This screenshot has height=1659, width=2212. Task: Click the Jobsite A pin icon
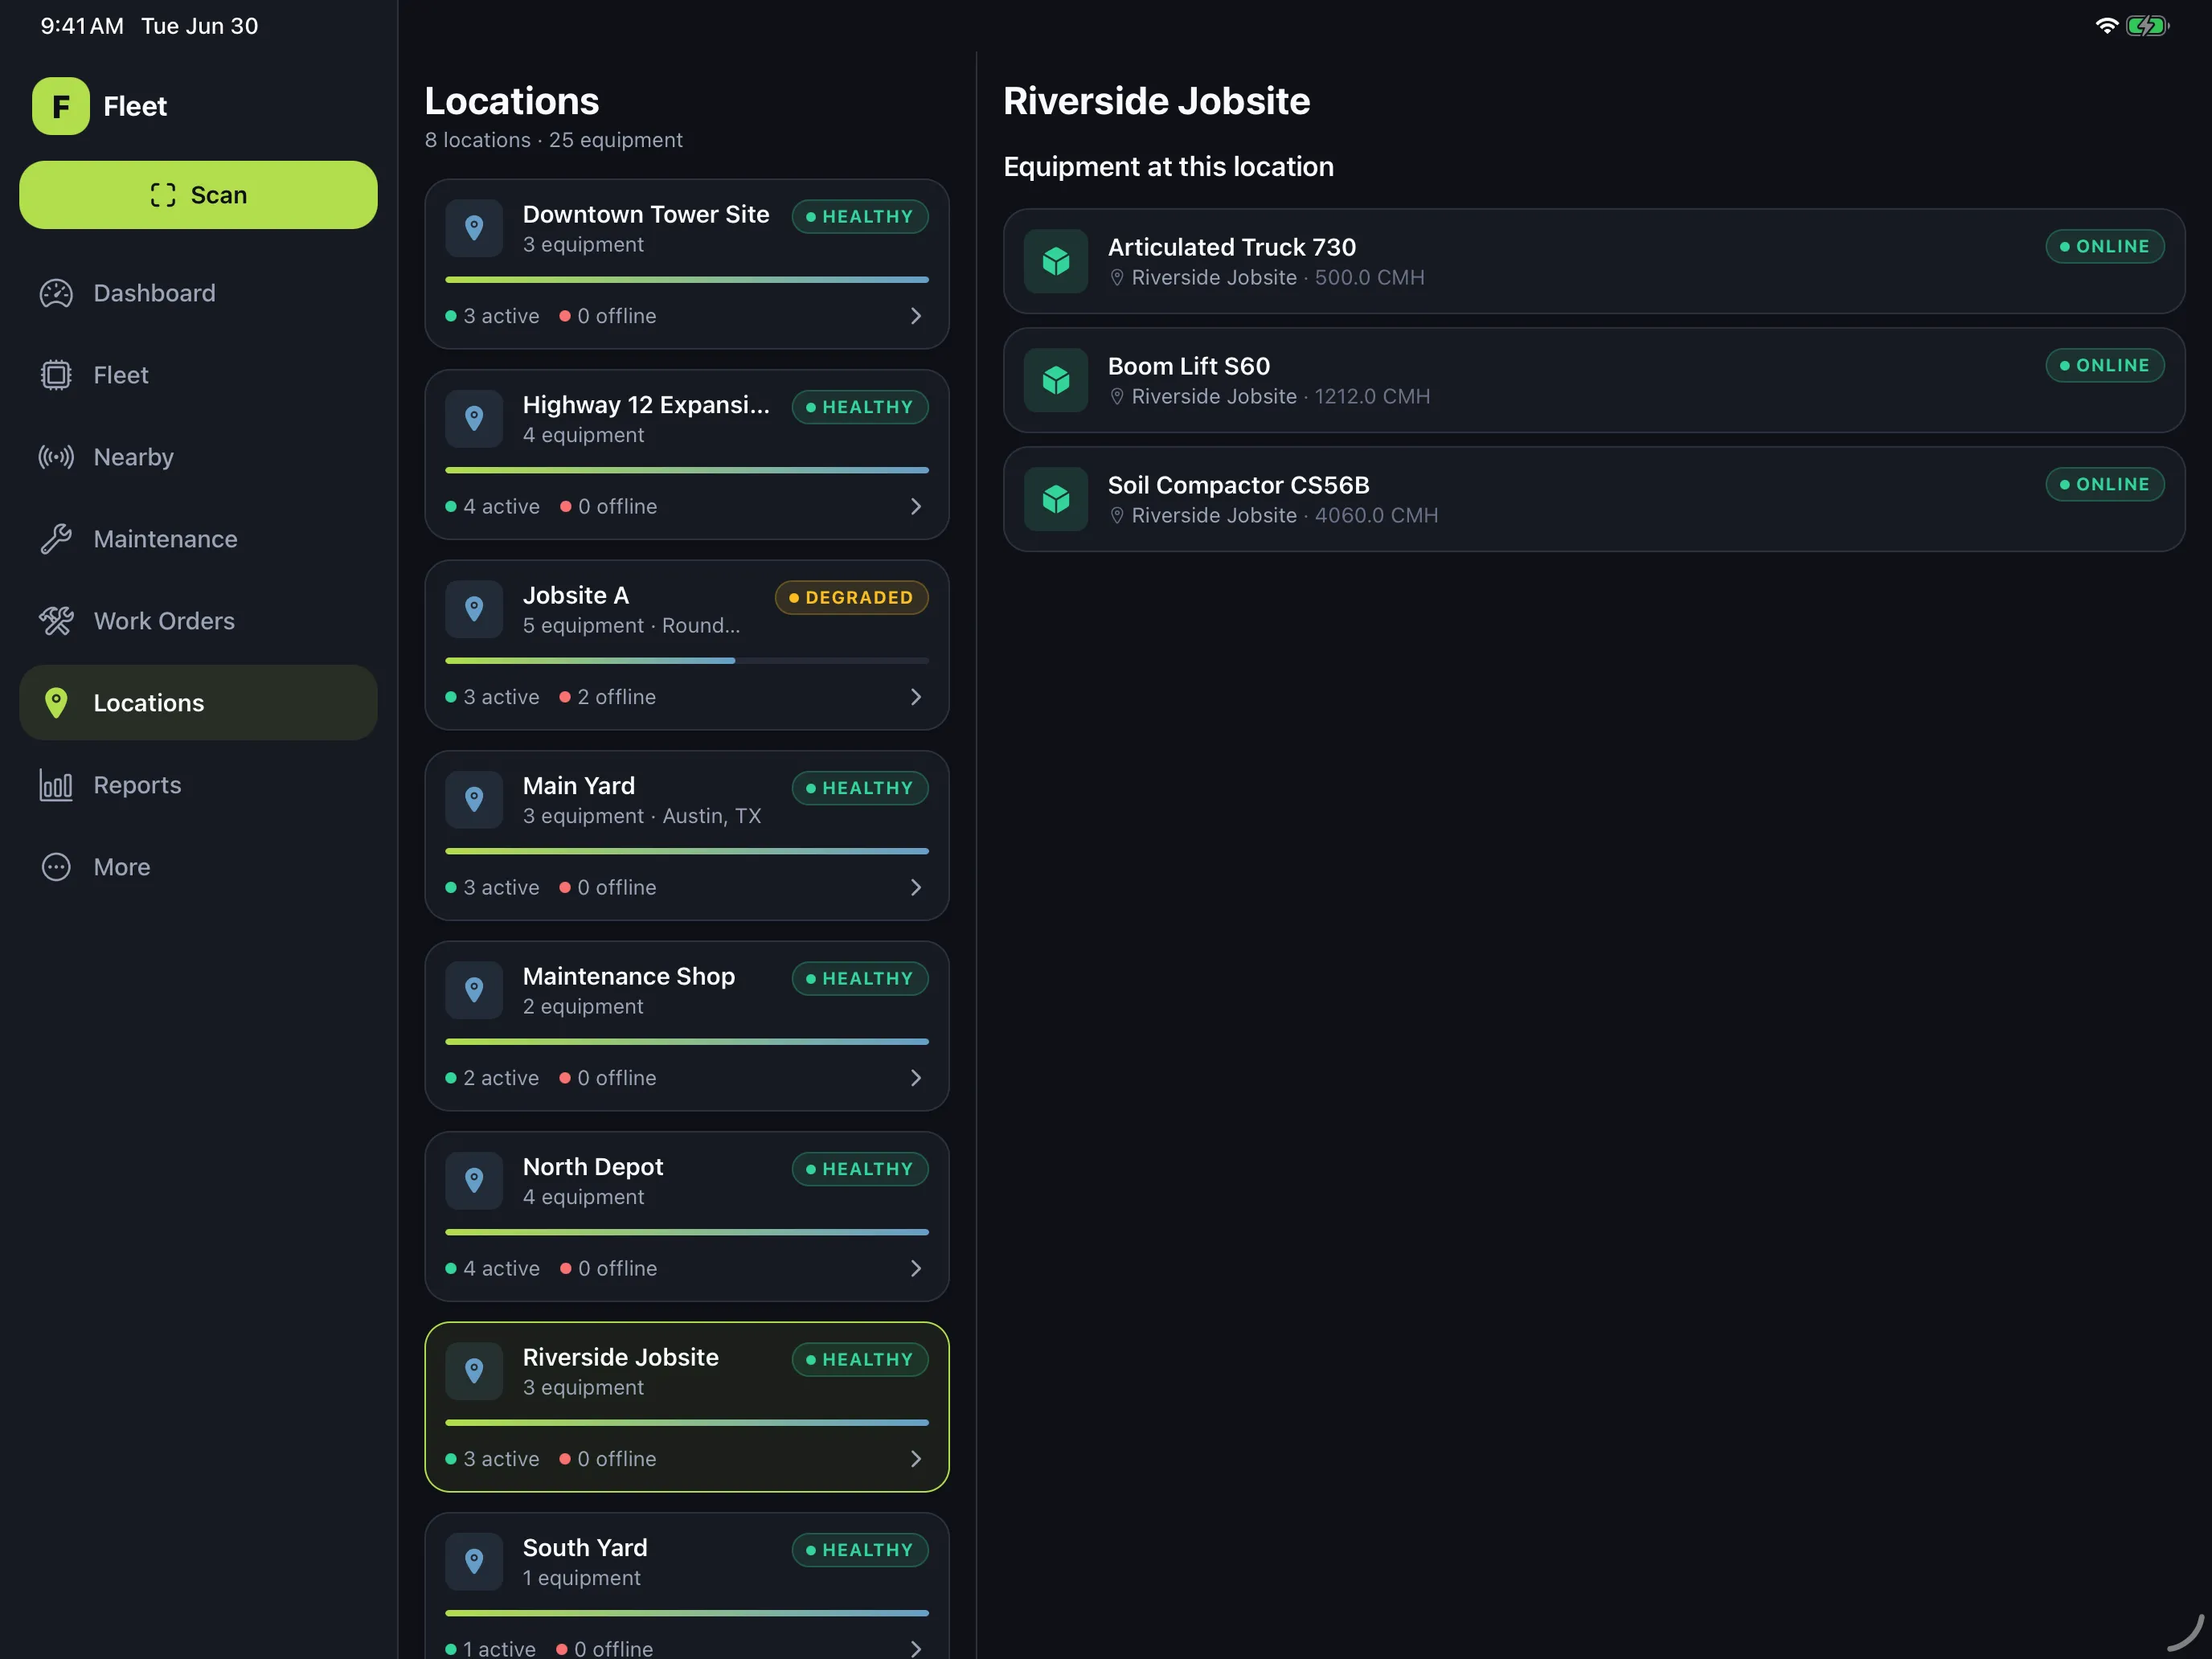474,609
